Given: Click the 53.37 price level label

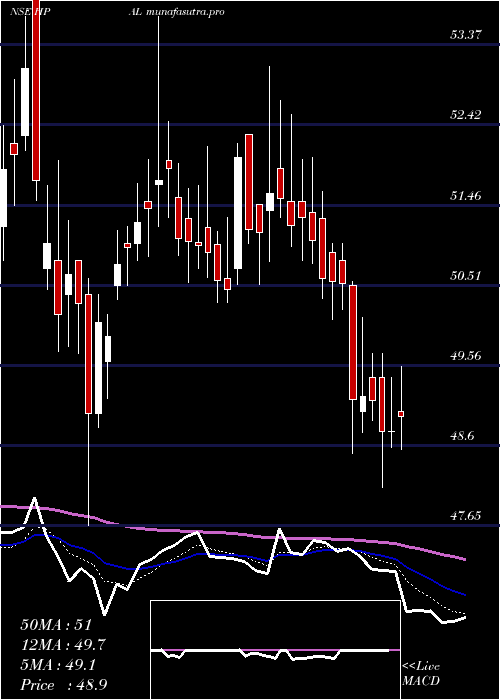Looking at the screenshot, I should (466, 35).
